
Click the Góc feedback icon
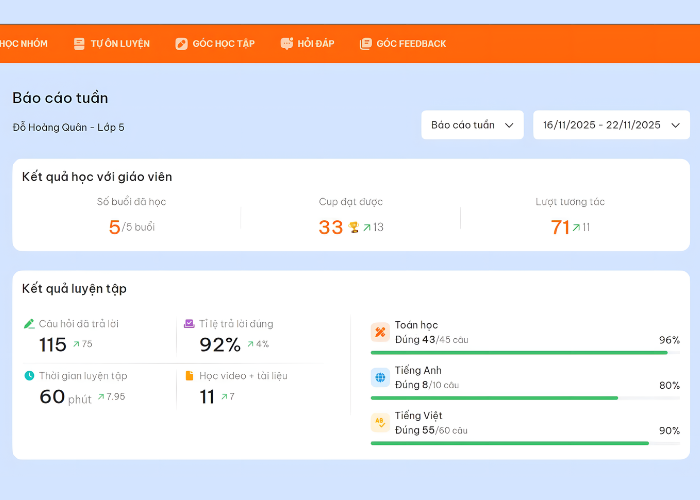(x=366, y=44)
